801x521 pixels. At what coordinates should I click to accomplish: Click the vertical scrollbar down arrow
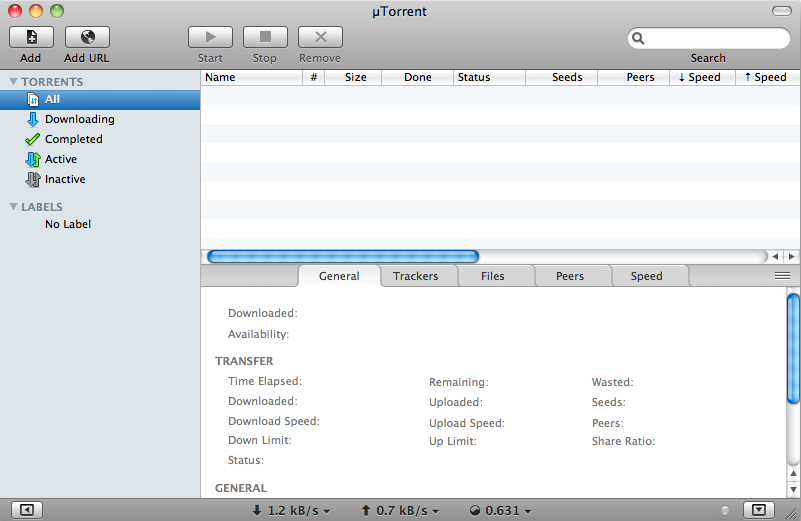click(x=793, y=489)
